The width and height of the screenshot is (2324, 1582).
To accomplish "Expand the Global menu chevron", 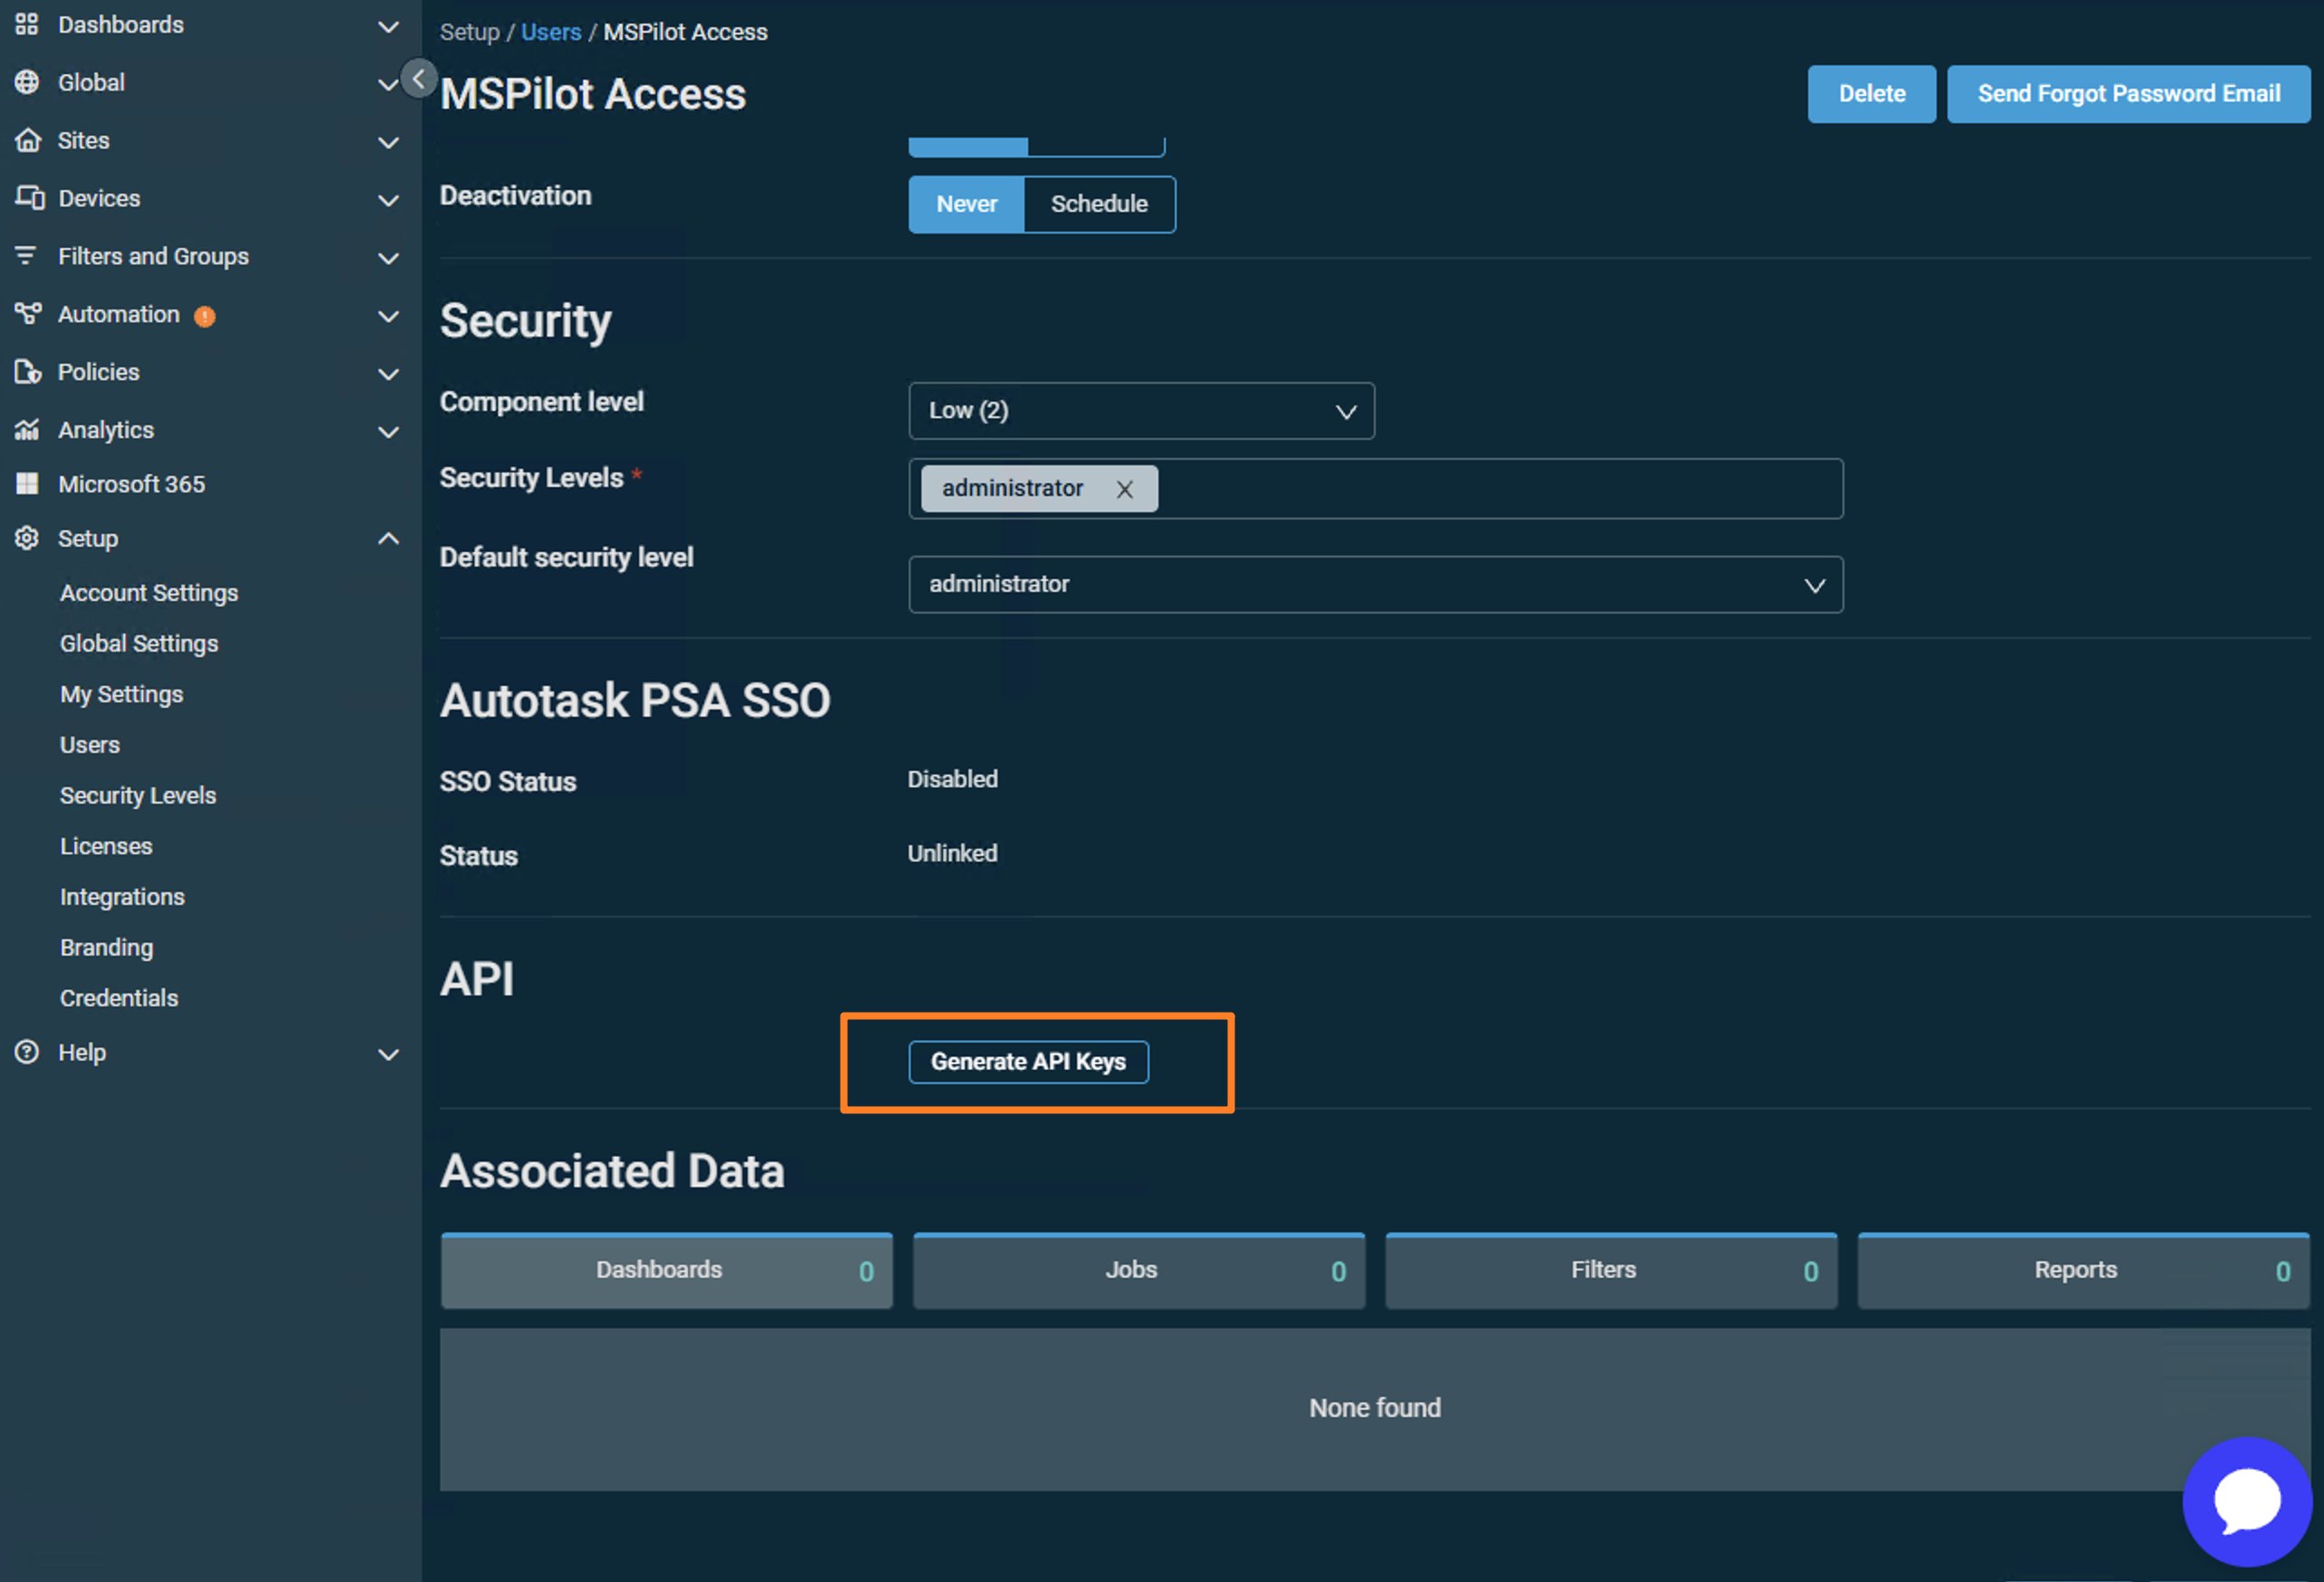I will [386, 84].
